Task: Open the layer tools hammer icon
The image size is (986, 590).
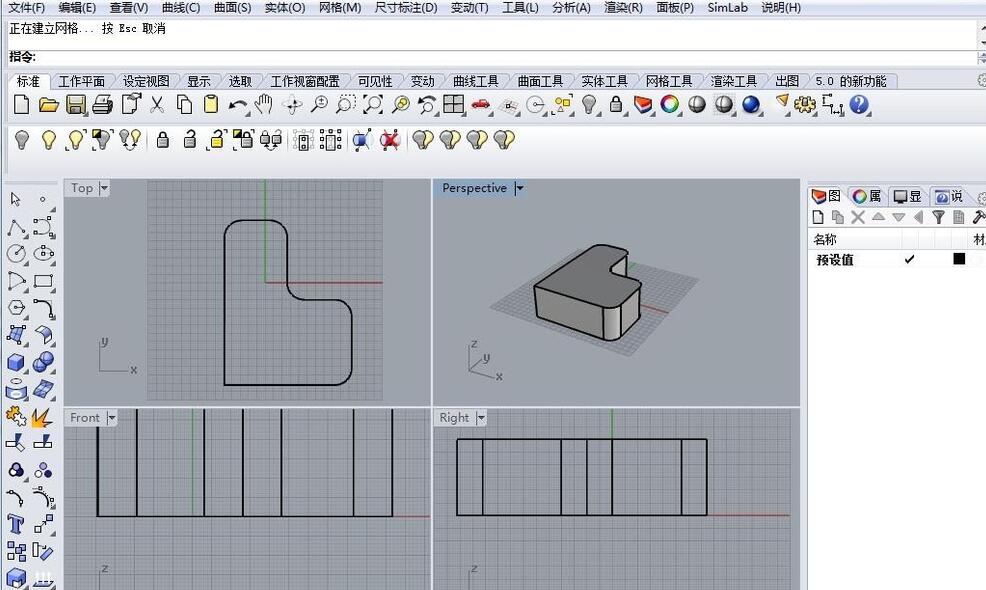Action: pos(978,218)
